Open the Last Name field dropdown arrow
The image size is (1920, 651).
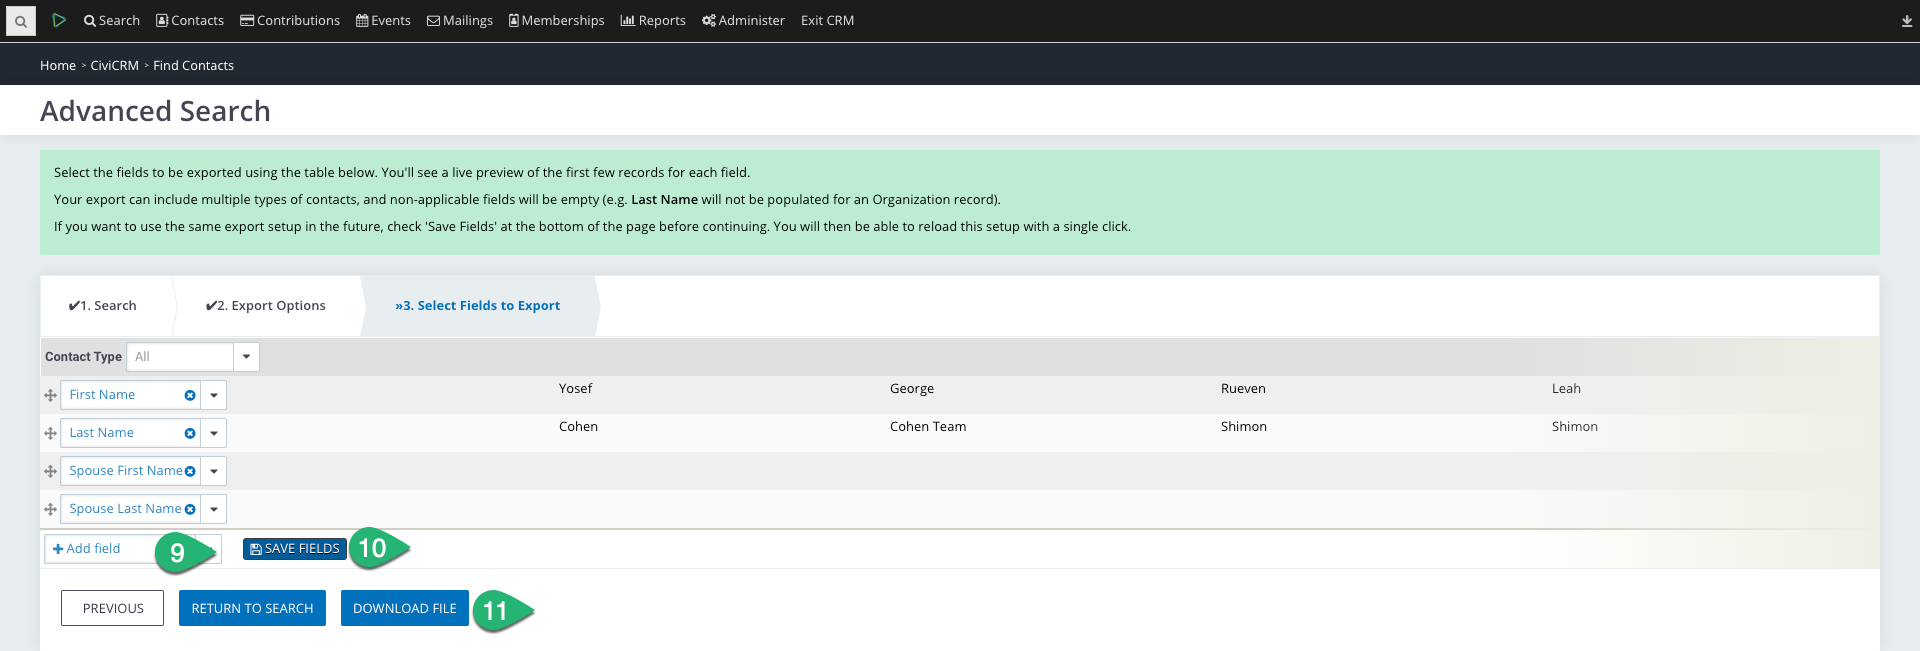(x=214, y=433)
